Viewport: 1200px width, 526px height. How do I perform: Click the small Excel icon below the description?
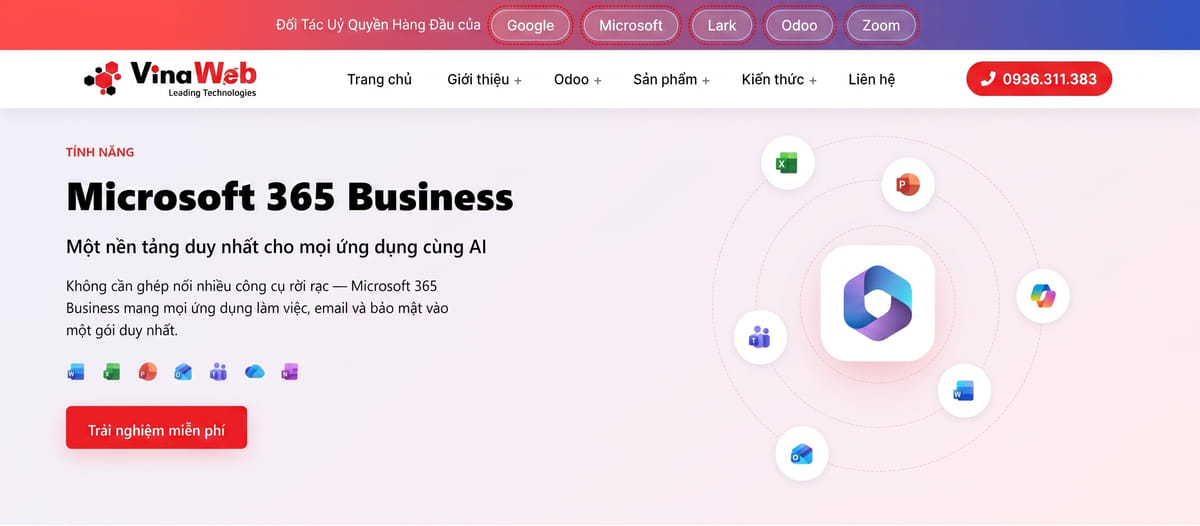pyautogui.click(x=112, y=372)
